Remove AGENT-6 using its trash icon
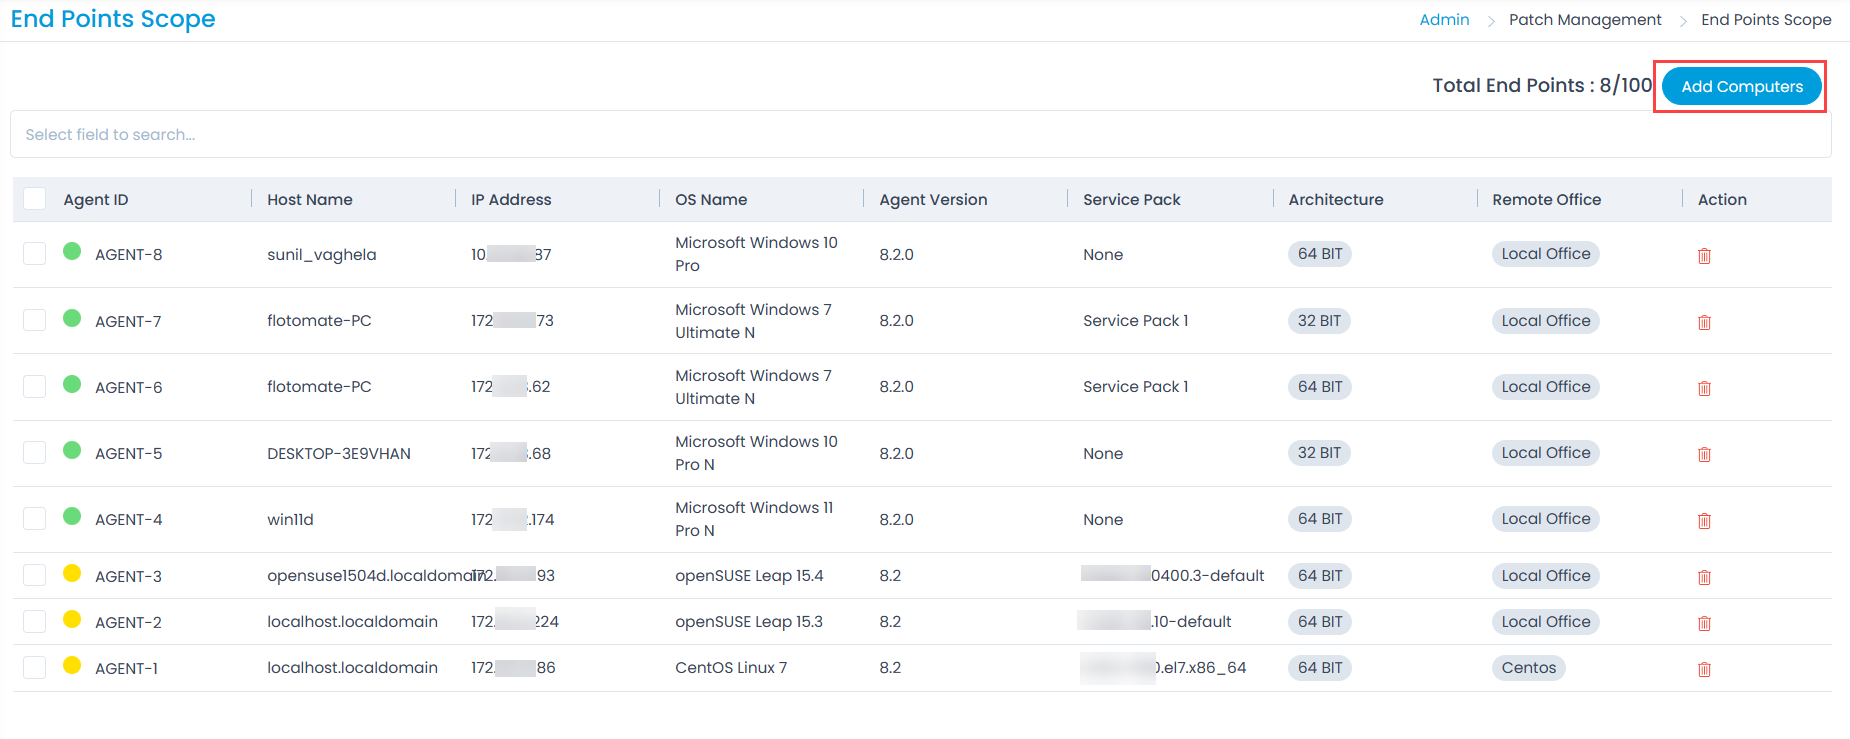The height and width of the screenshot is (739, 1850). point(1704,388)
